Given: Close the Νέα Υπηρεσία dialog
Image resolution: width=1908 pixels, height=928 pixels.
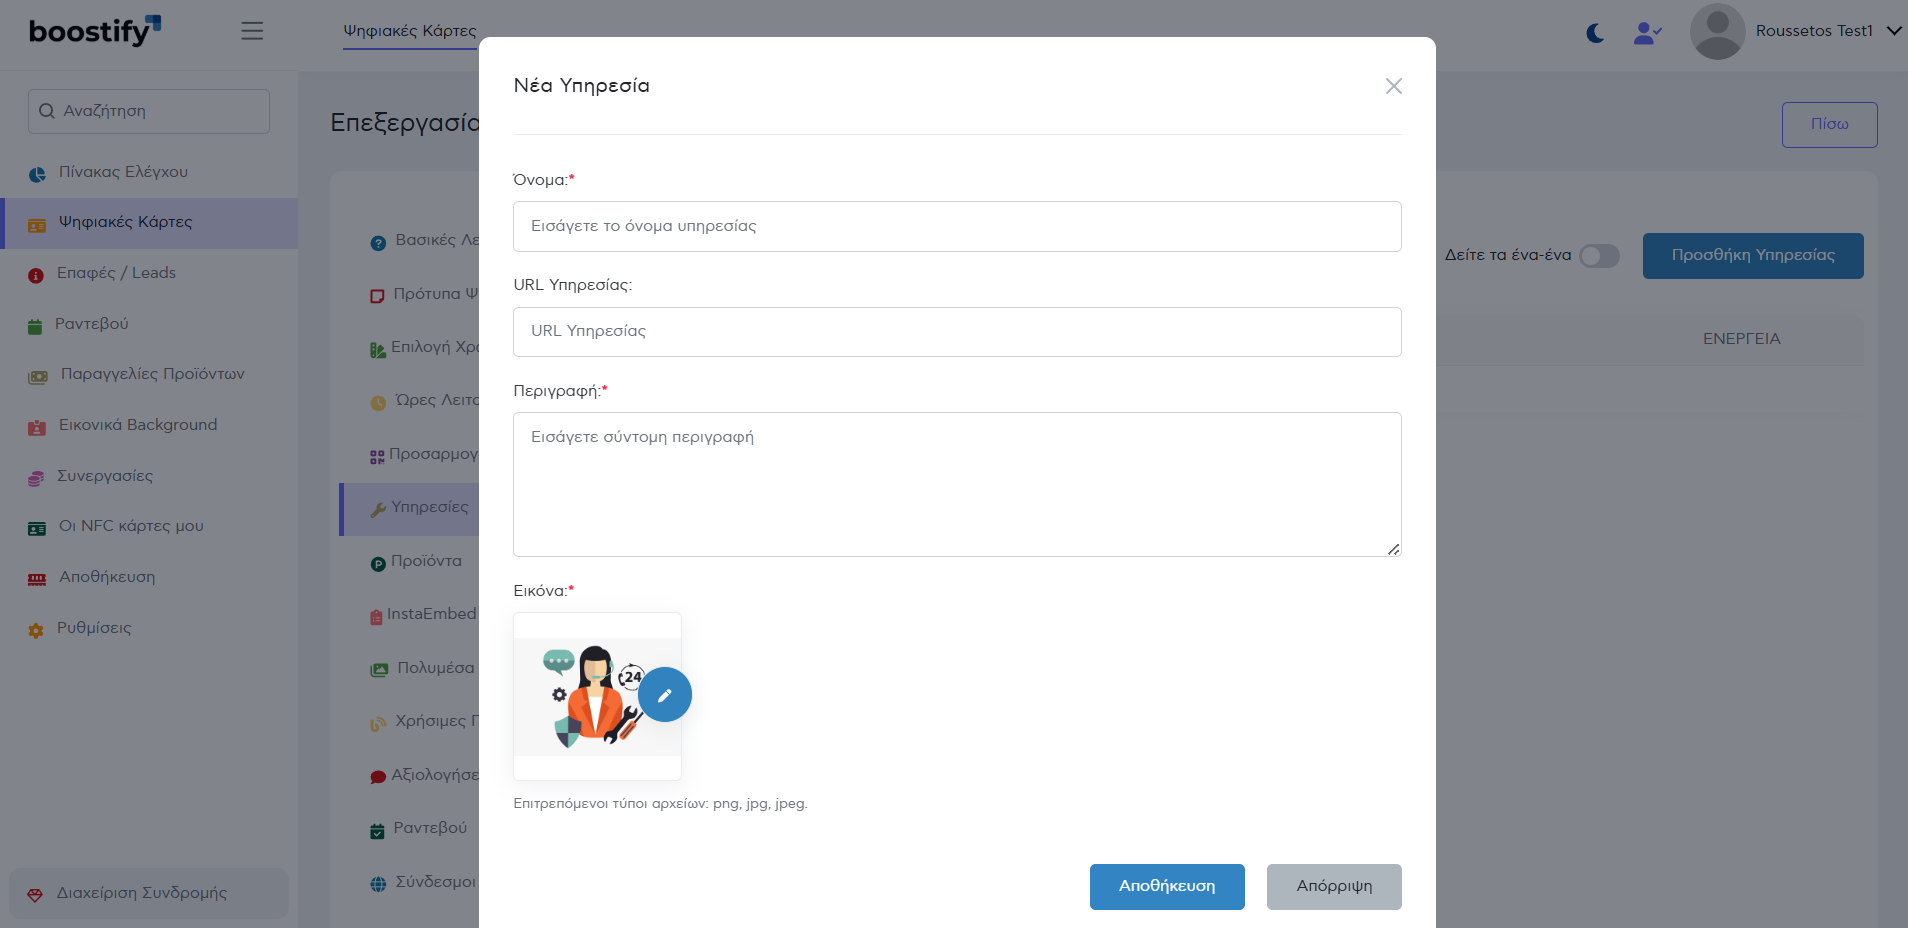Looking at the screenshot, I should coord(1393,87).
